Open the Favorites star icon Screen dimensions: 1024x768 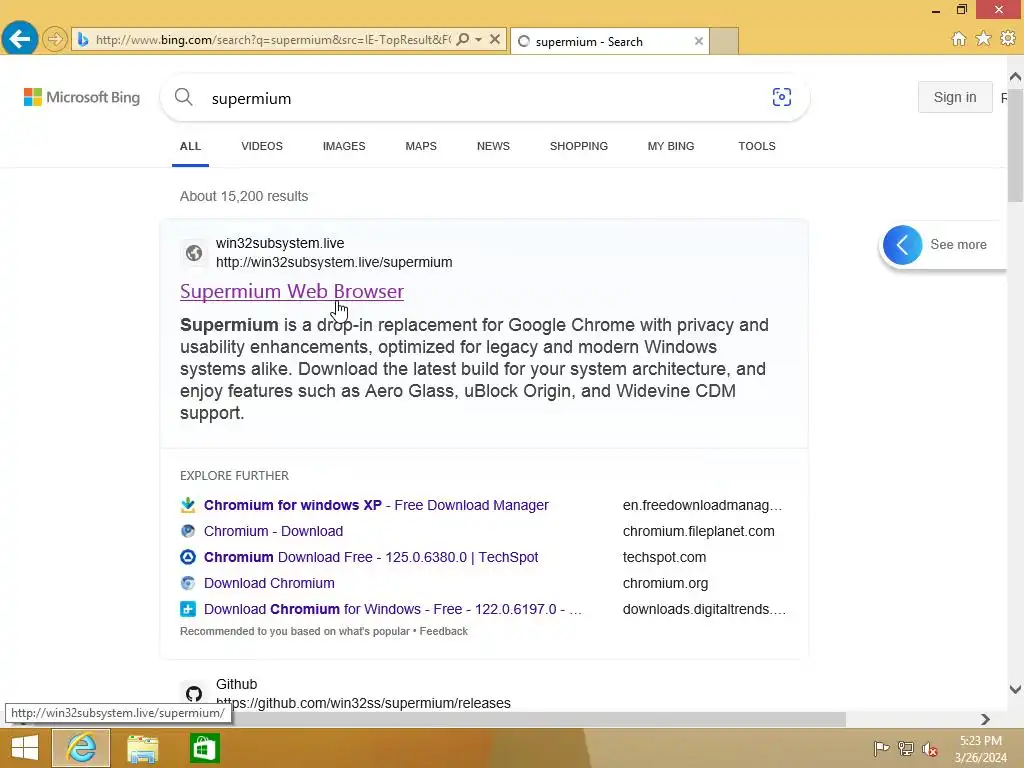click(x=983, y=39)
